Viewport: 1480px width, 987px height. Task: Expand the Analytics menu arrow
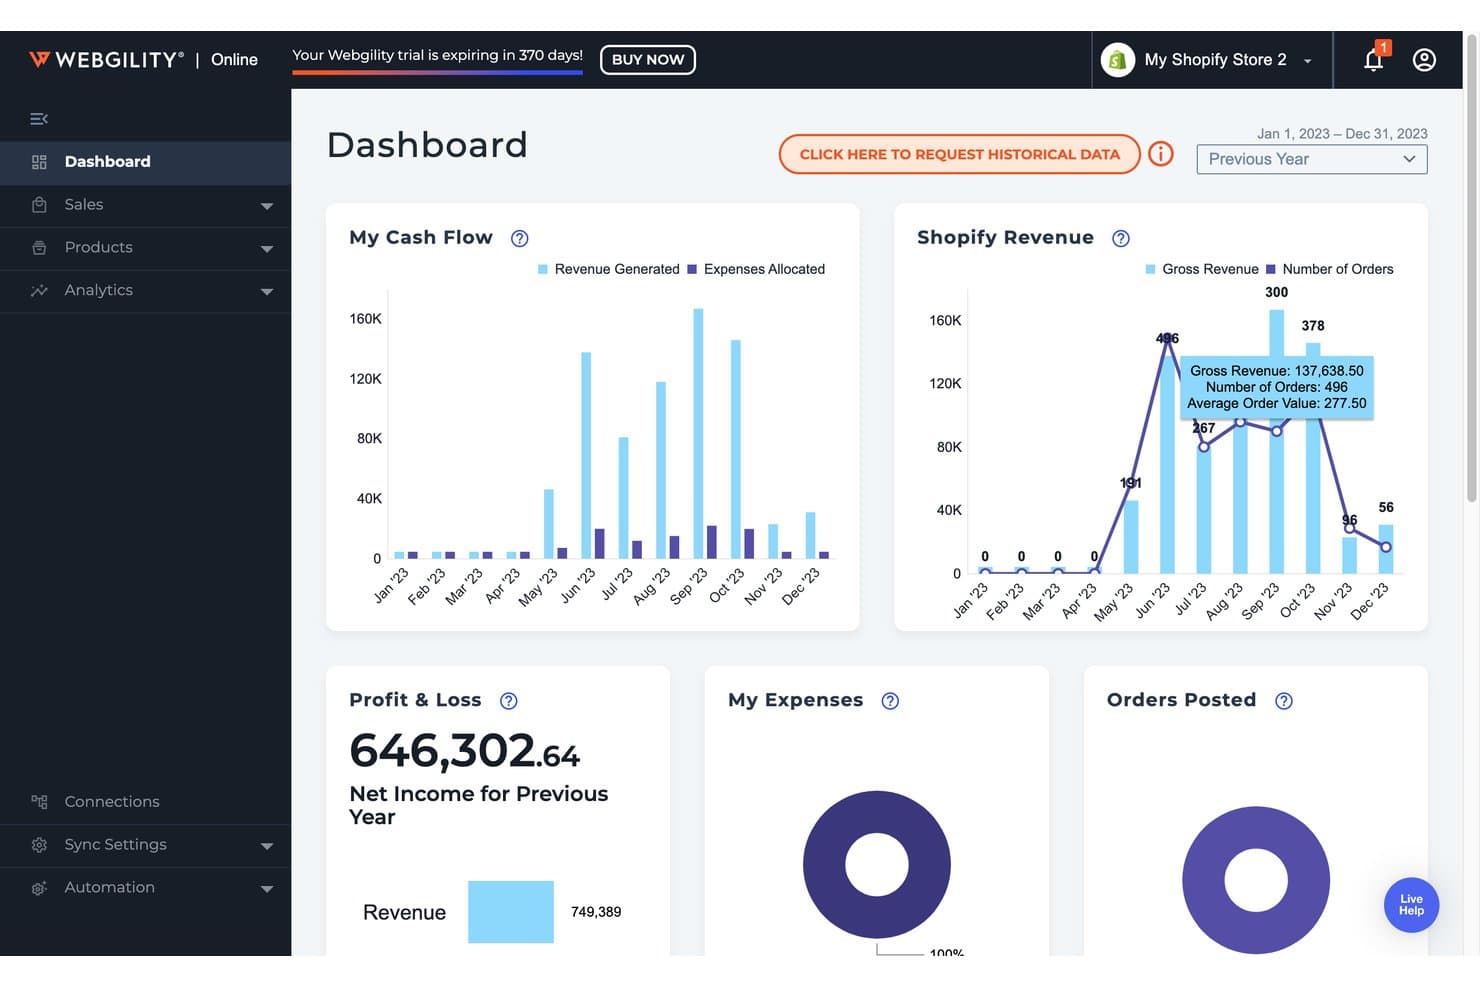tap(267, 292)
